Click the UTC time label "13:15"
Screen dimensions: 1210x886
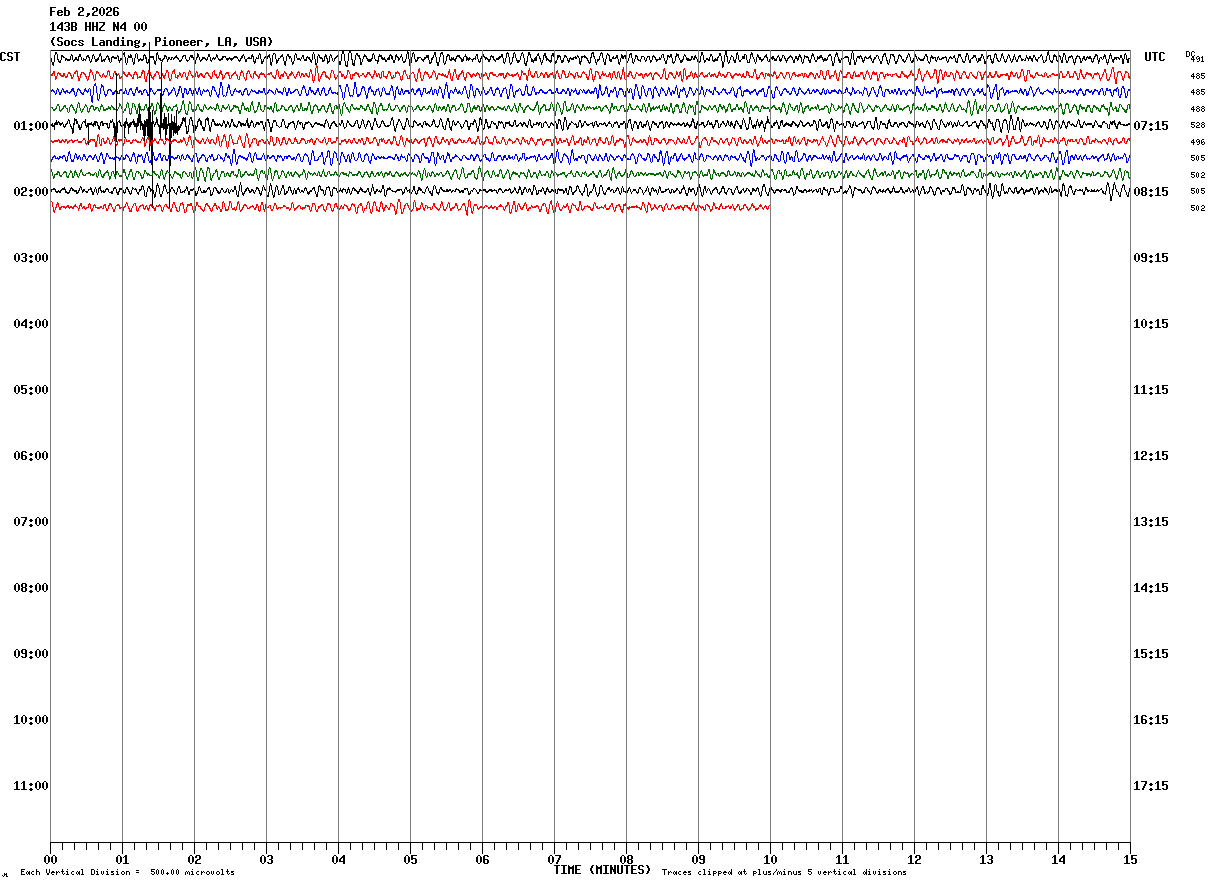[x=1151, y=522]
